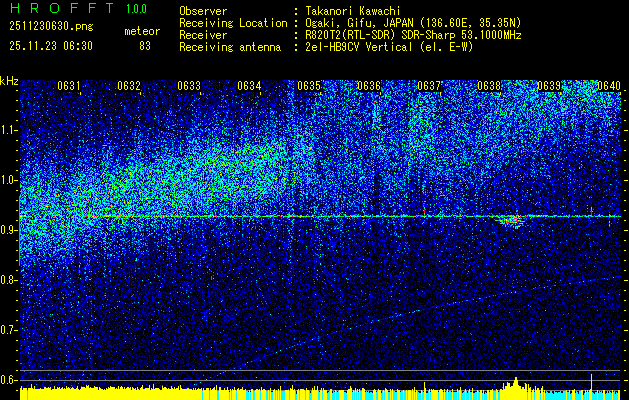This screenshot has width=629, height=400.
Task: Click the 0632 time marker
Action: [129, 86]
